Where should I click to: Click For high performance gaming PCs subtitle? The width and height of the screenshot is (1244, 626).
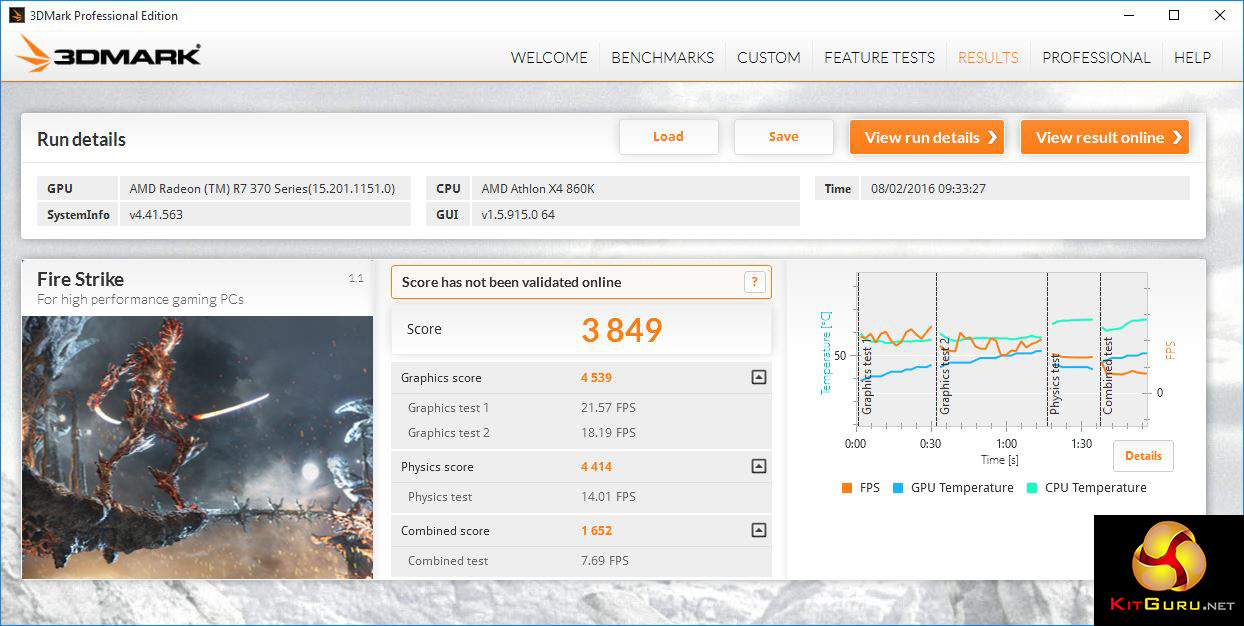(x=140, y=299)
